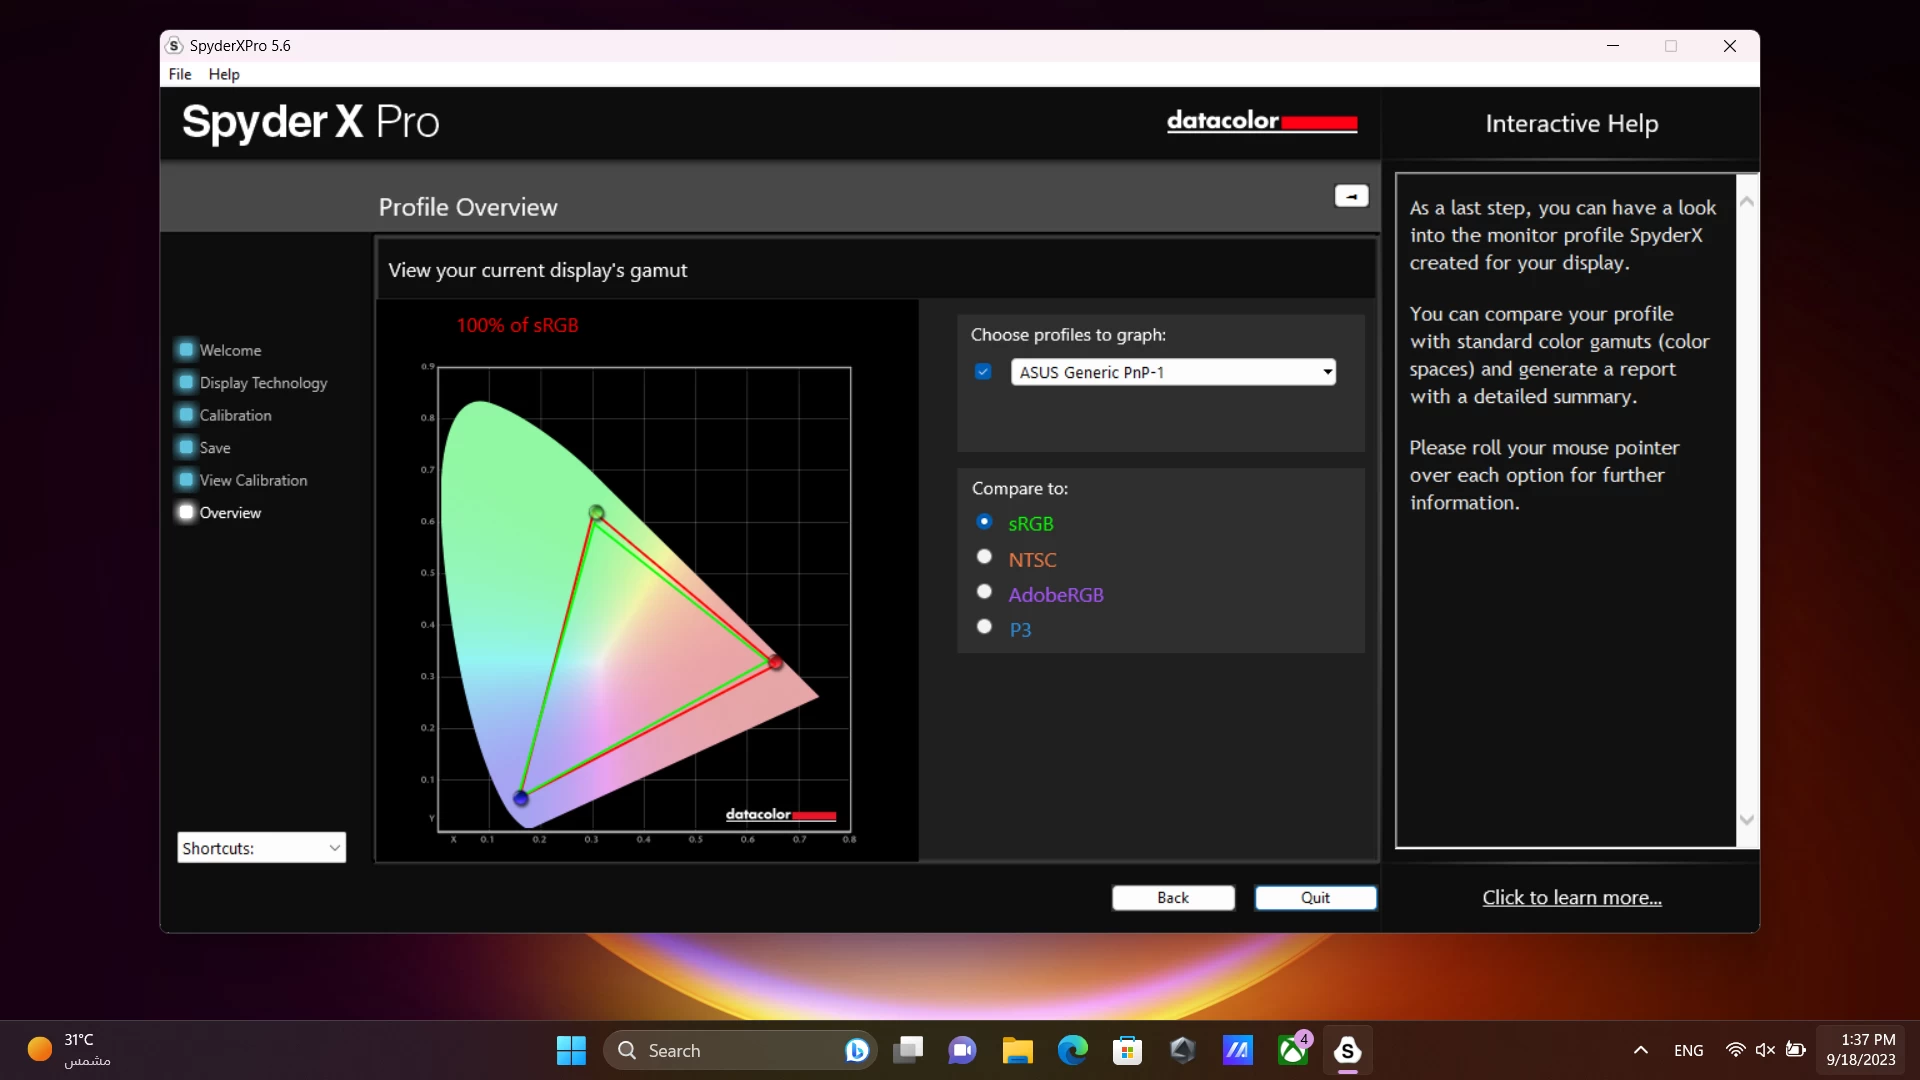Click the View Calibration step icon
Viewport: 1920px width, 1080px height.
pyautogui.click(x=186, y=480)
